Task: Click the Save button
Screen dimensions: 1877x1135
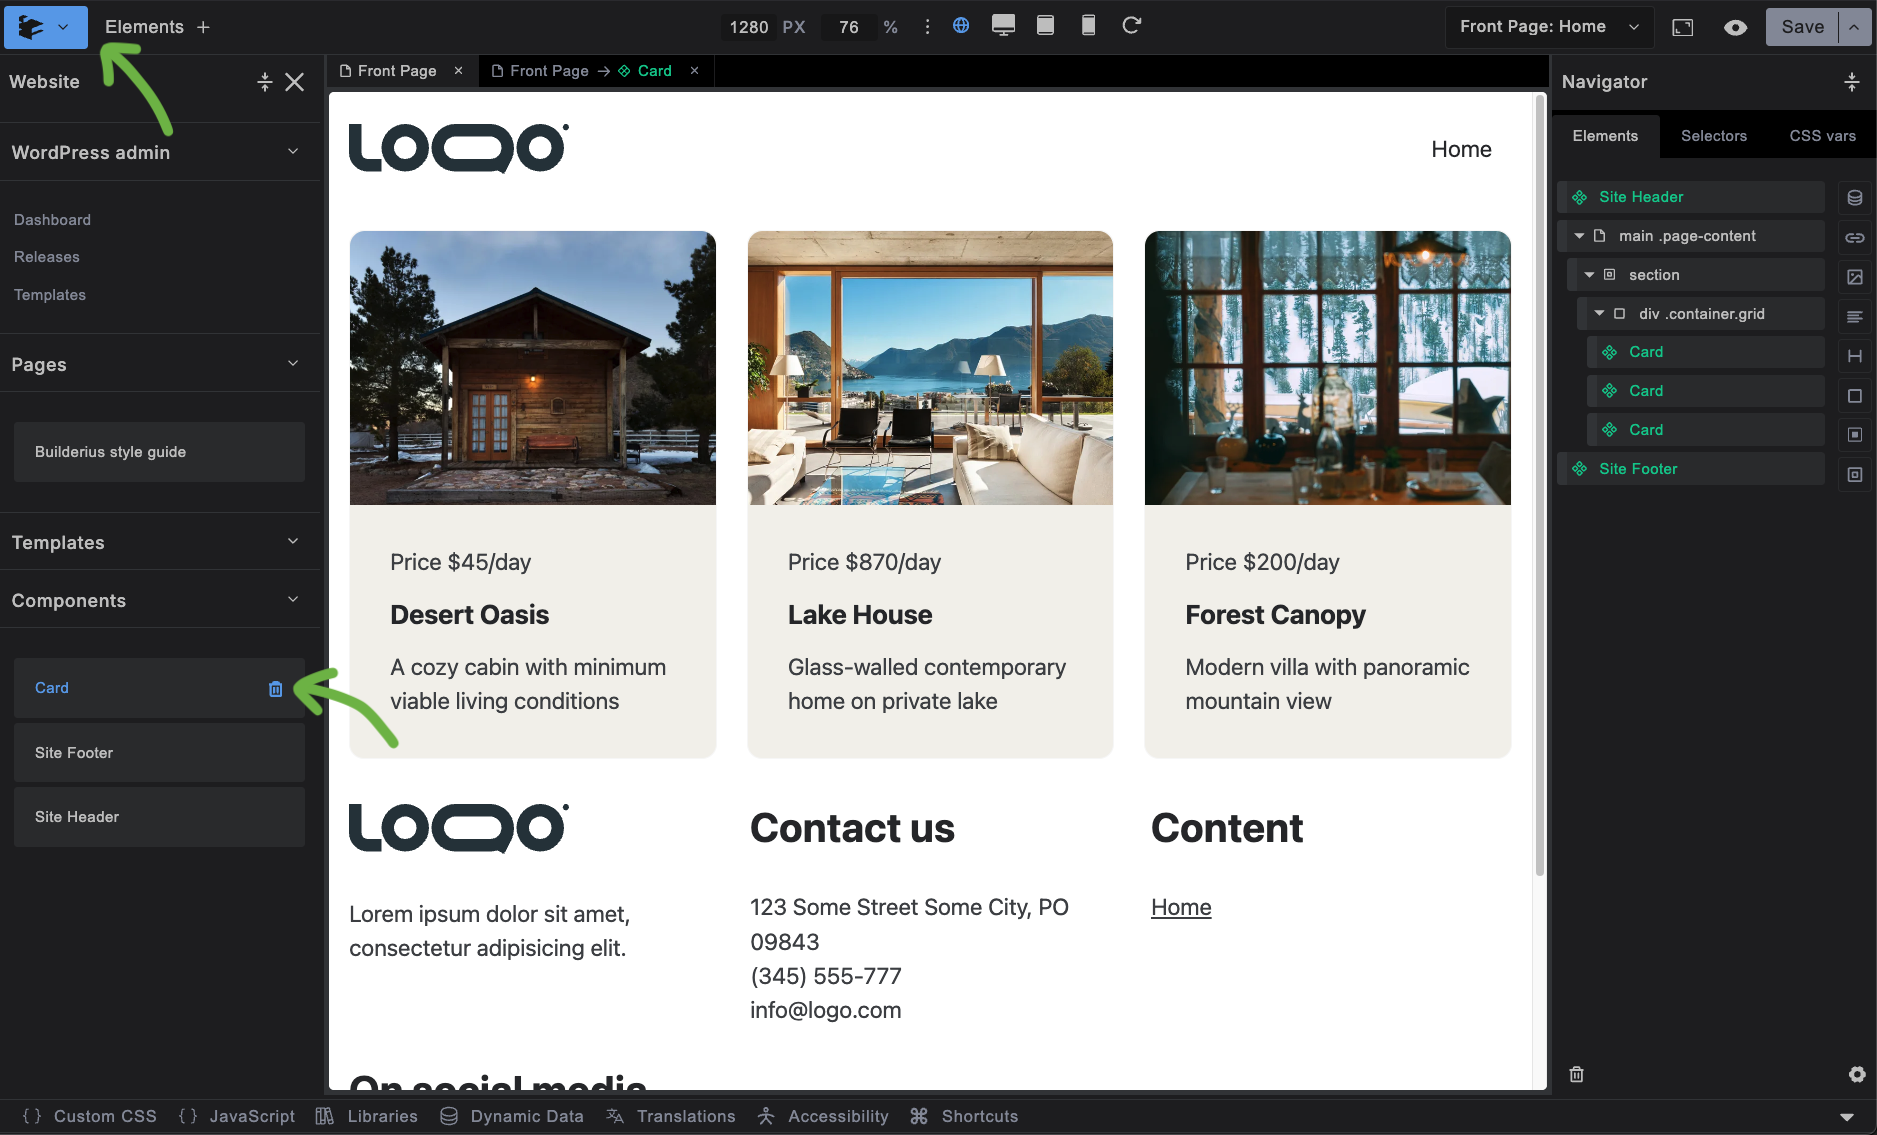Action: click(1803, 27)
